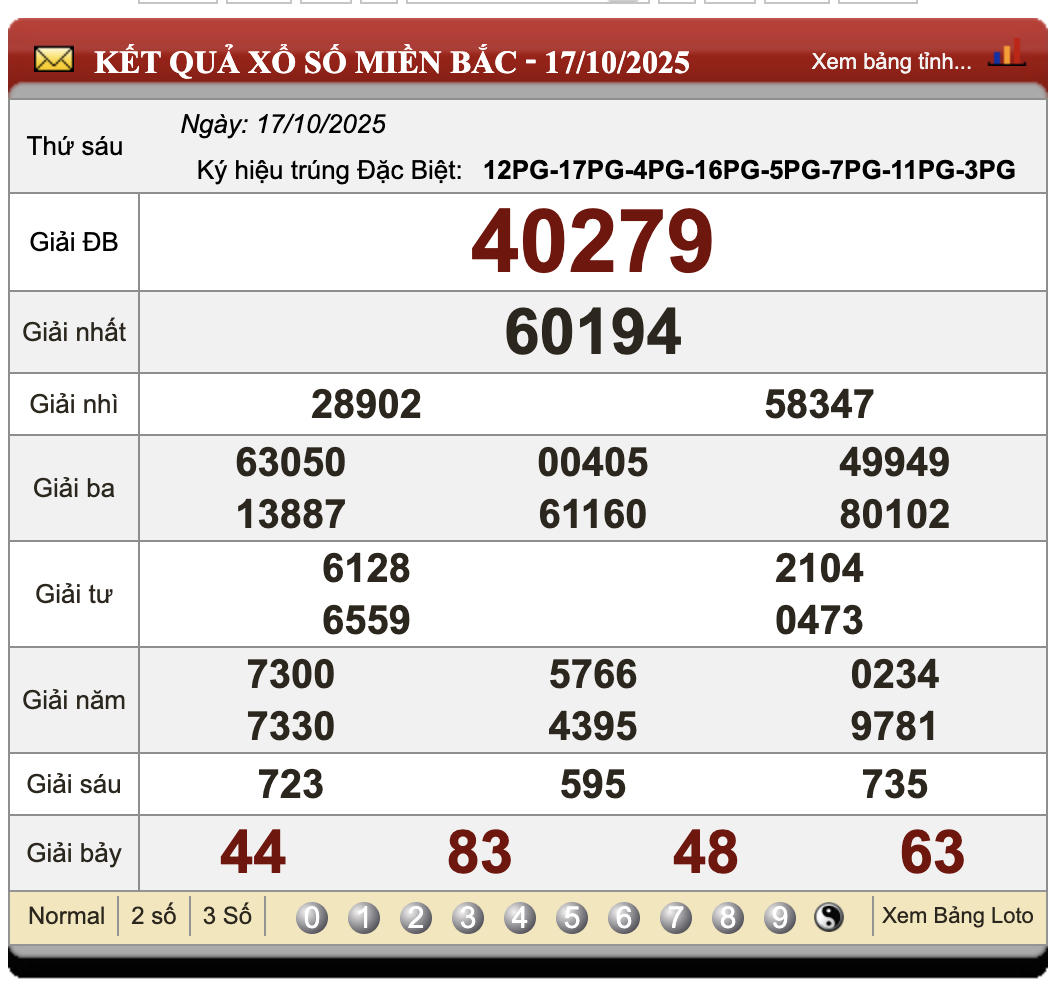This screenshot has height=986, width=1058.
Task: Select the digit 4 filter icon
Action: pos(519,916)
